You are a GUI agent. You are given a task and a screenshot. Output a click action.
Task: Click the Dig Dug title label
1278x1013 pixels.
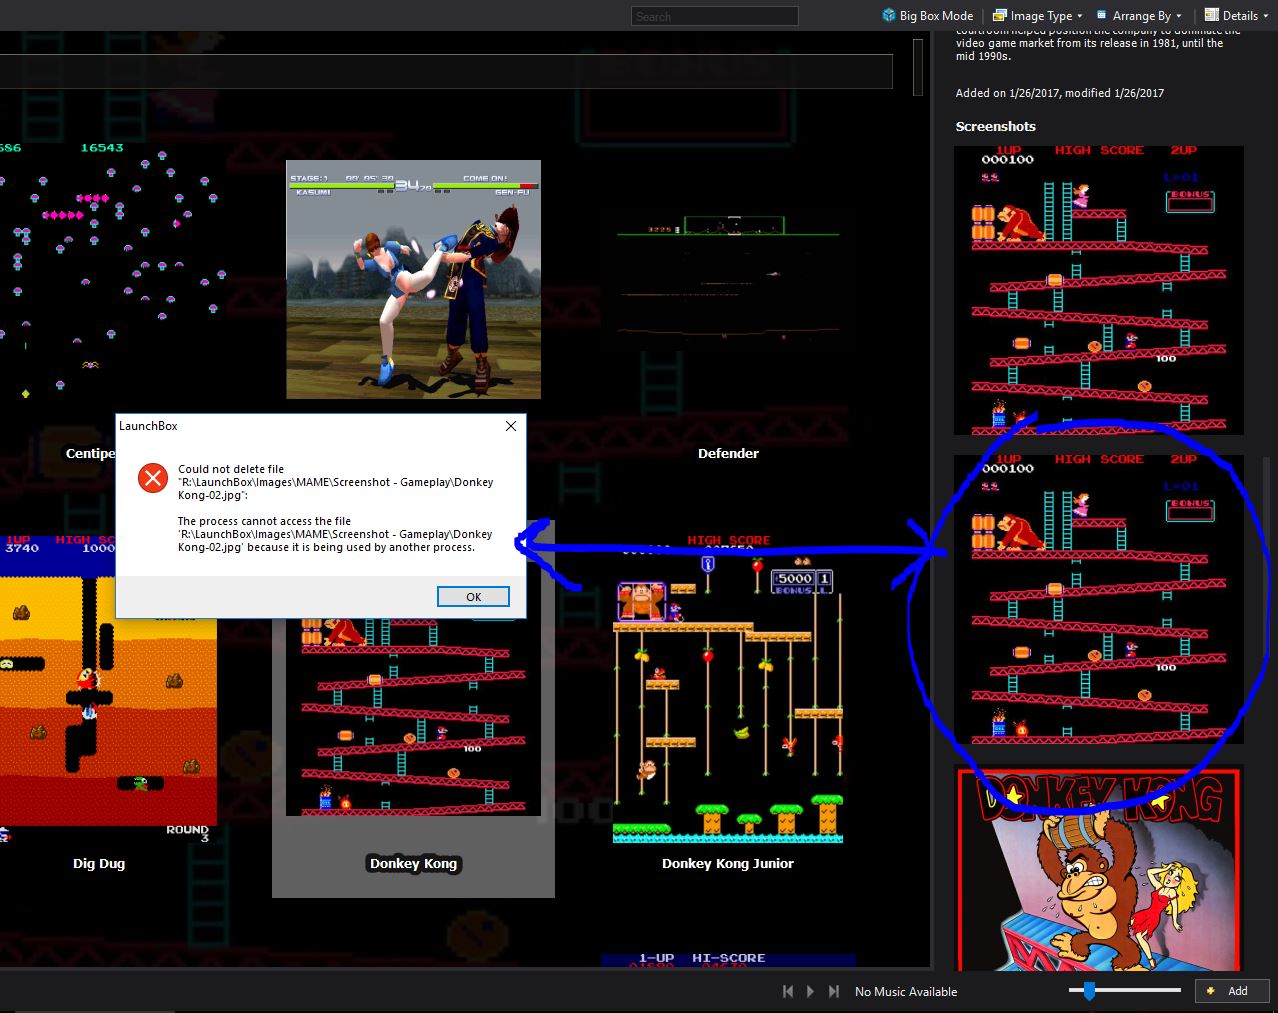click(x=99, y=864)
